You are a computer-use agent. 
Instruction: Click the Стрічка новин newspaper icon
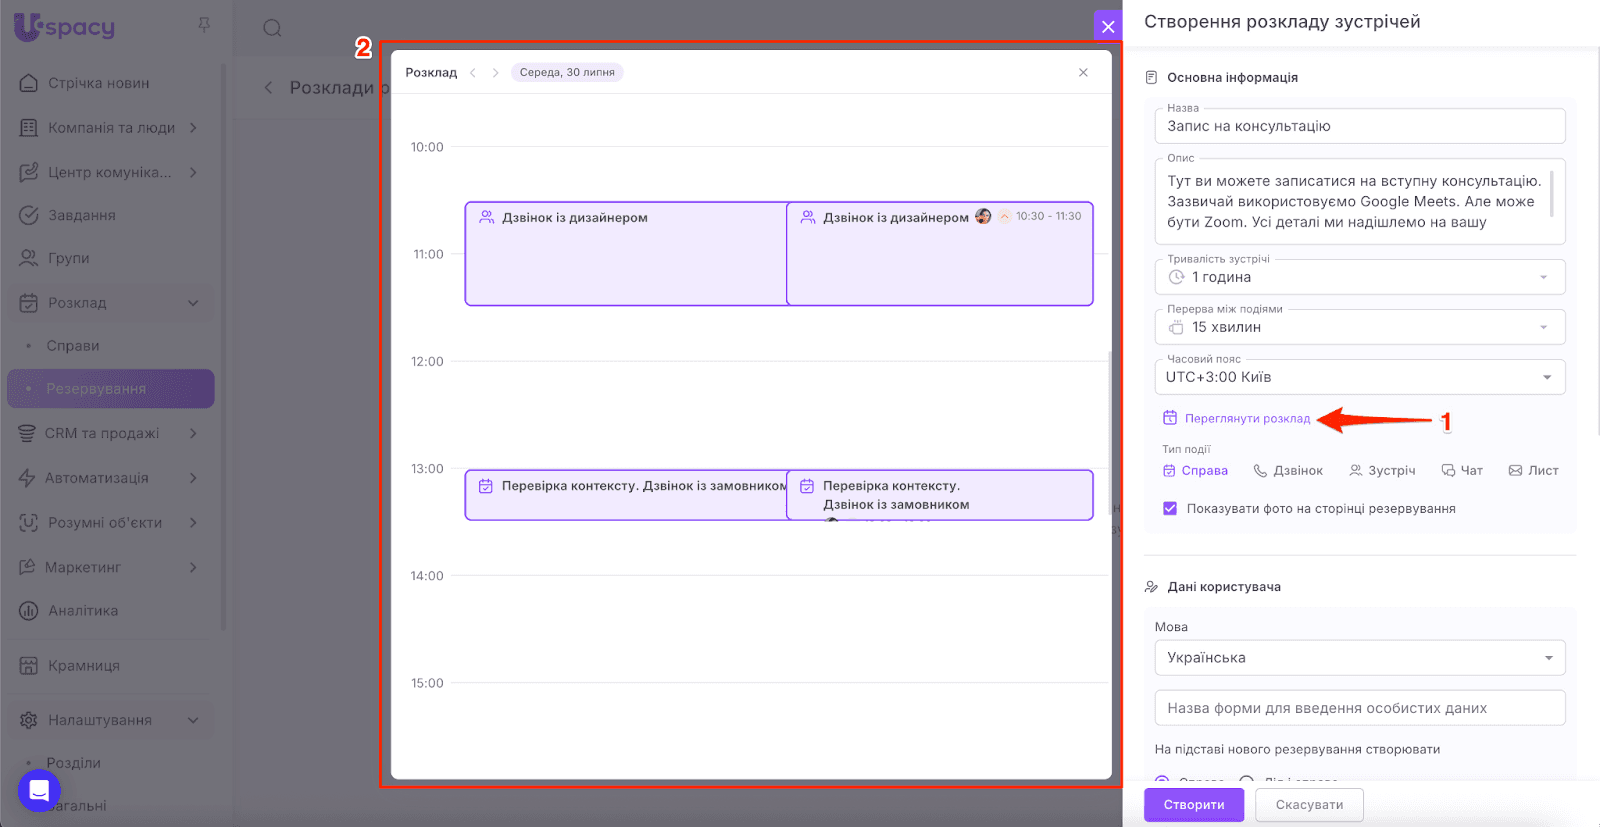click(x=29, y=83)
